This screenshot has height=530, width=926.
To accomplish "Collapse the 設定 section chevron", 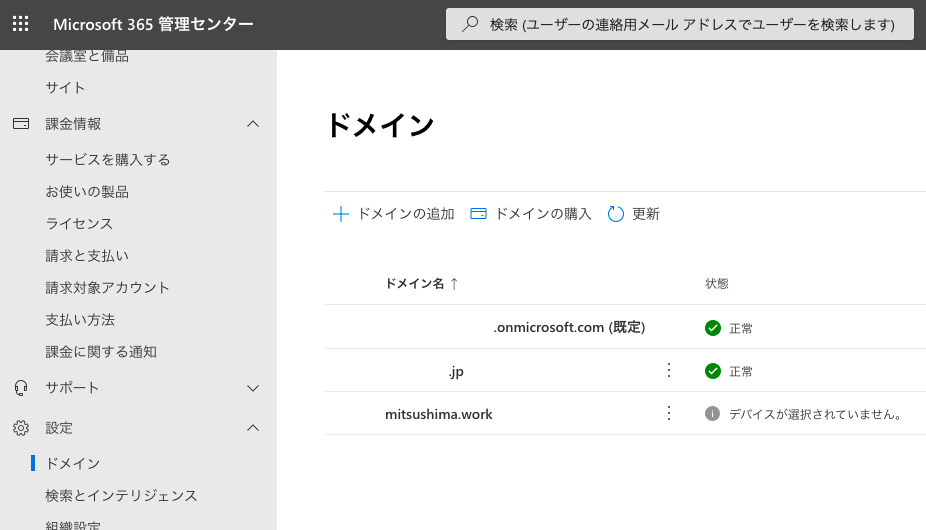I will (x=253, y=428).
